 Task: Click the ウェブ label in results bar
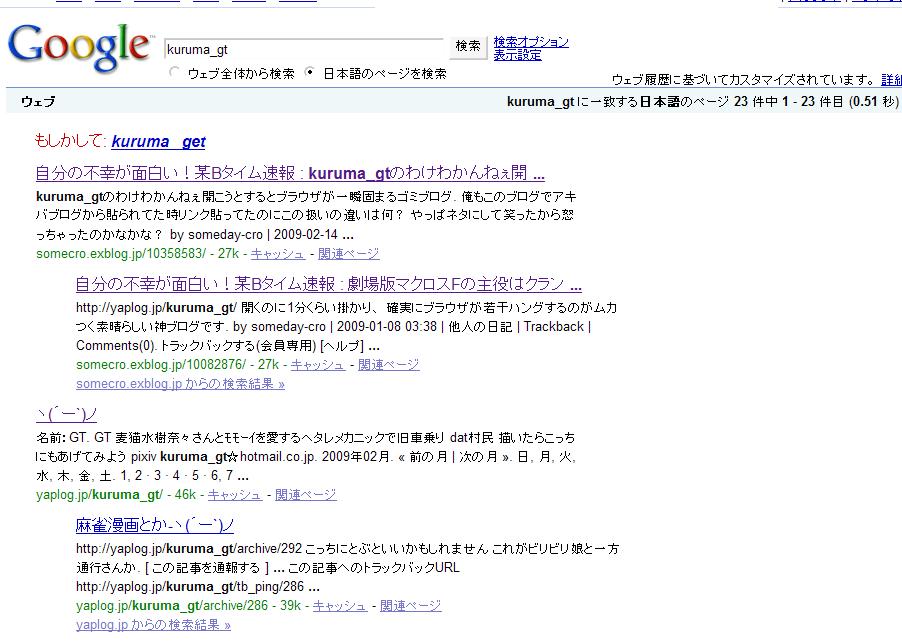point(38,102)
